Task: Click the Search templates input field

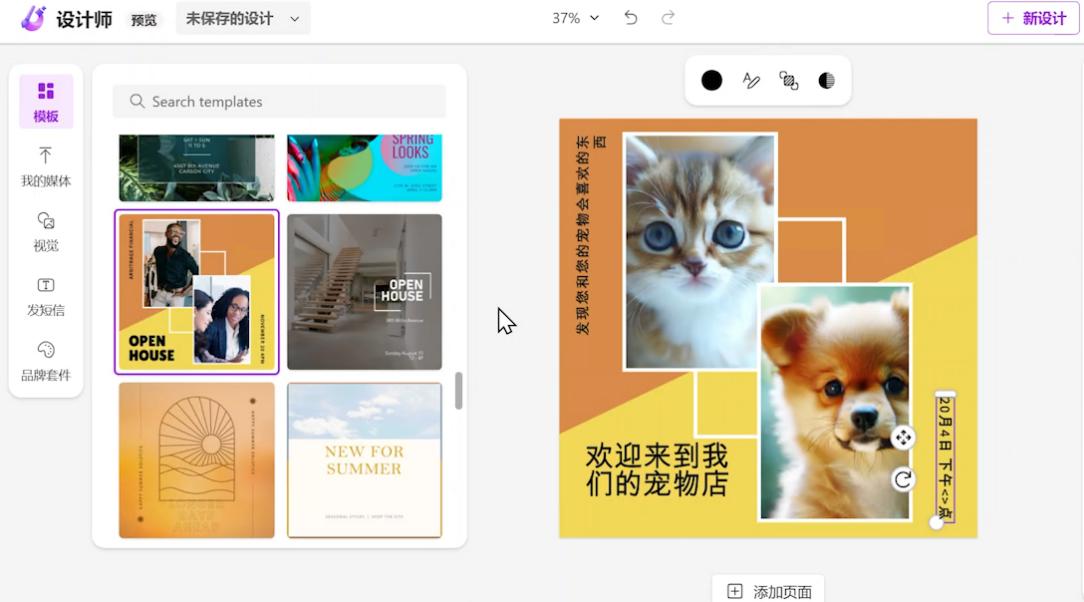Action: pyautogui.click(x=278, y=101)
